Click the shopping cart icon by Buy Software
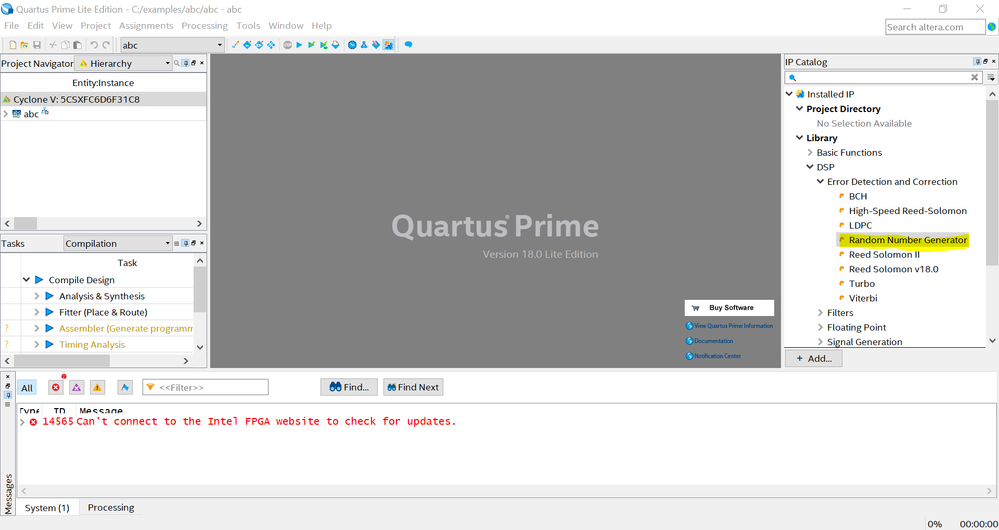 point(695,308)
